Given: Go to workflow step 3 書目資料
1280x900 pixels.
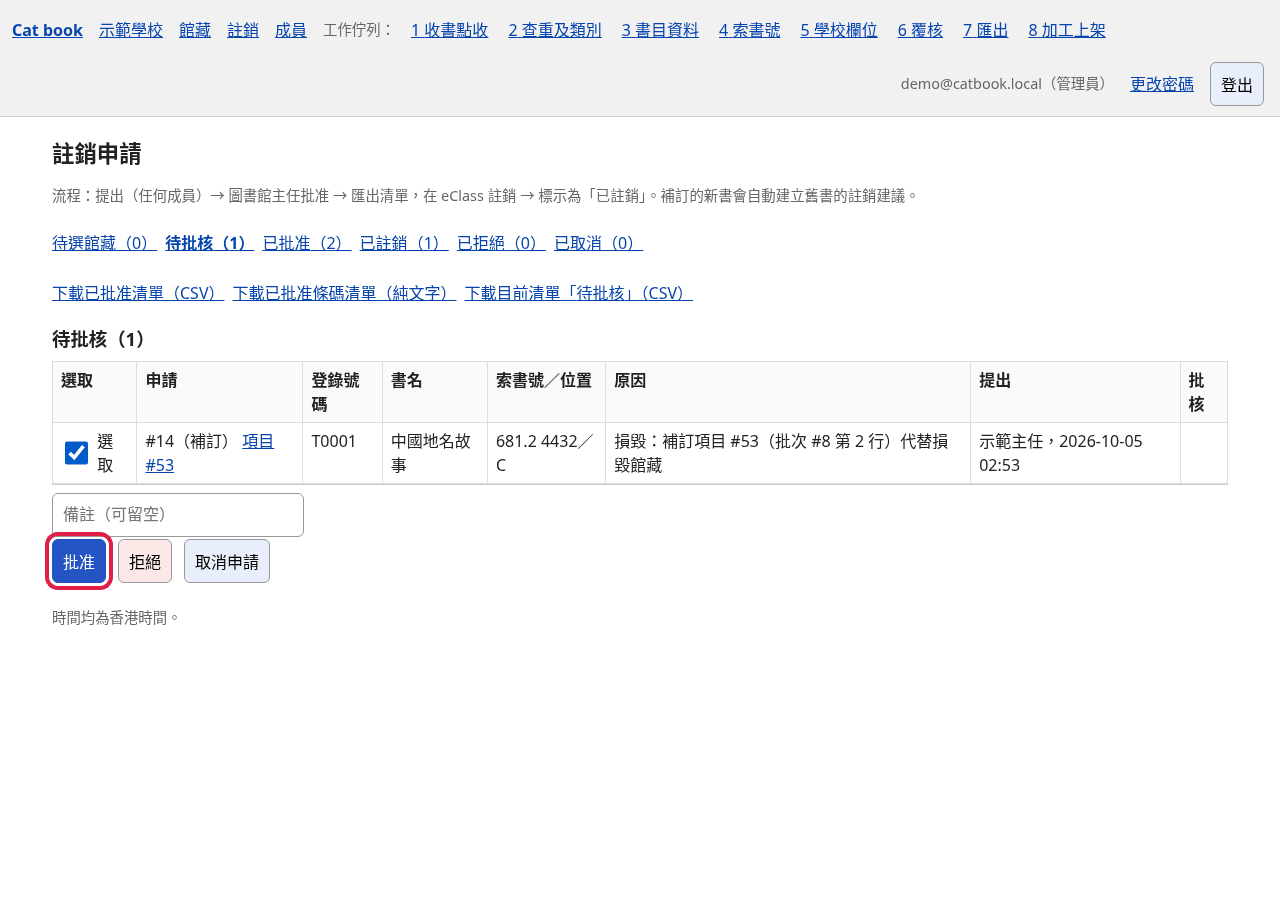Looking at the screenshot, I should tap(660, 30).
